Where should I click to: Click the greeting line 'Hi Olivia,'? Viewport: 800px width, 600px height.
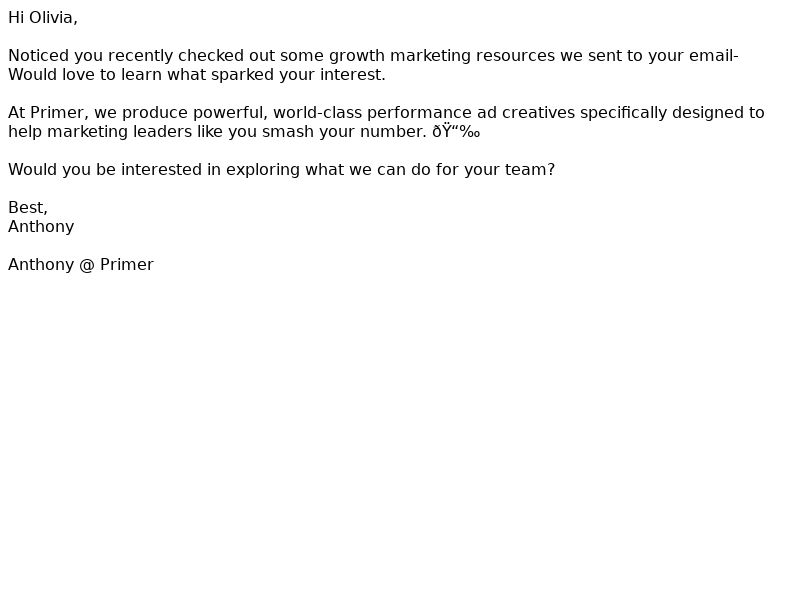coord(43,18)
